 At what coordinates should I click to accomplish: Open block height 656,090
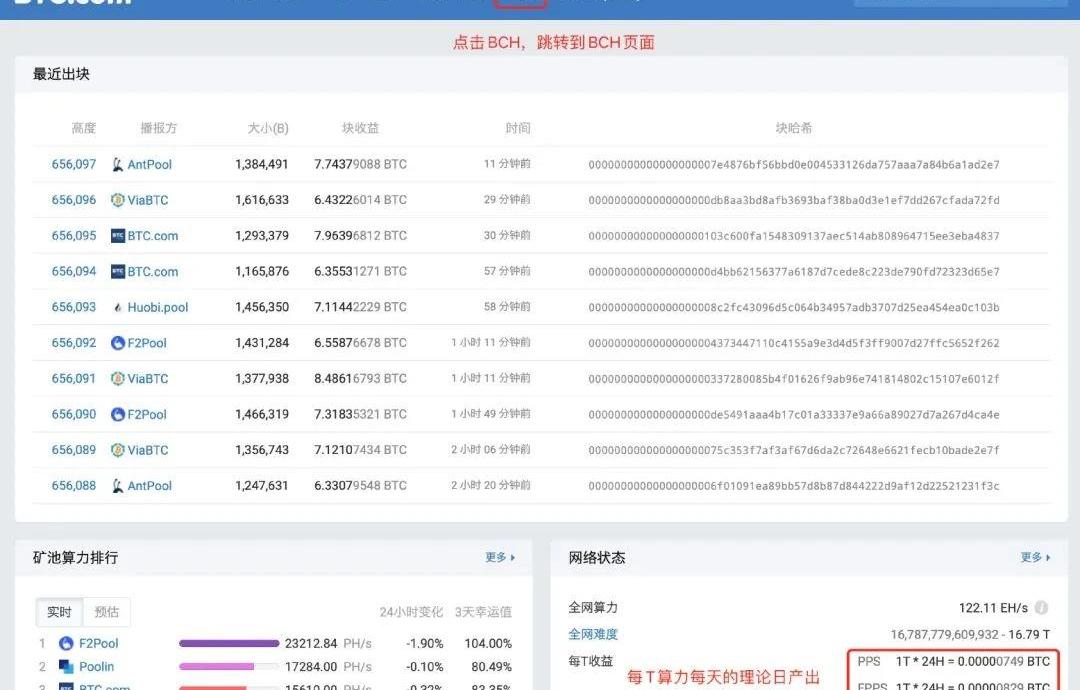74,415
